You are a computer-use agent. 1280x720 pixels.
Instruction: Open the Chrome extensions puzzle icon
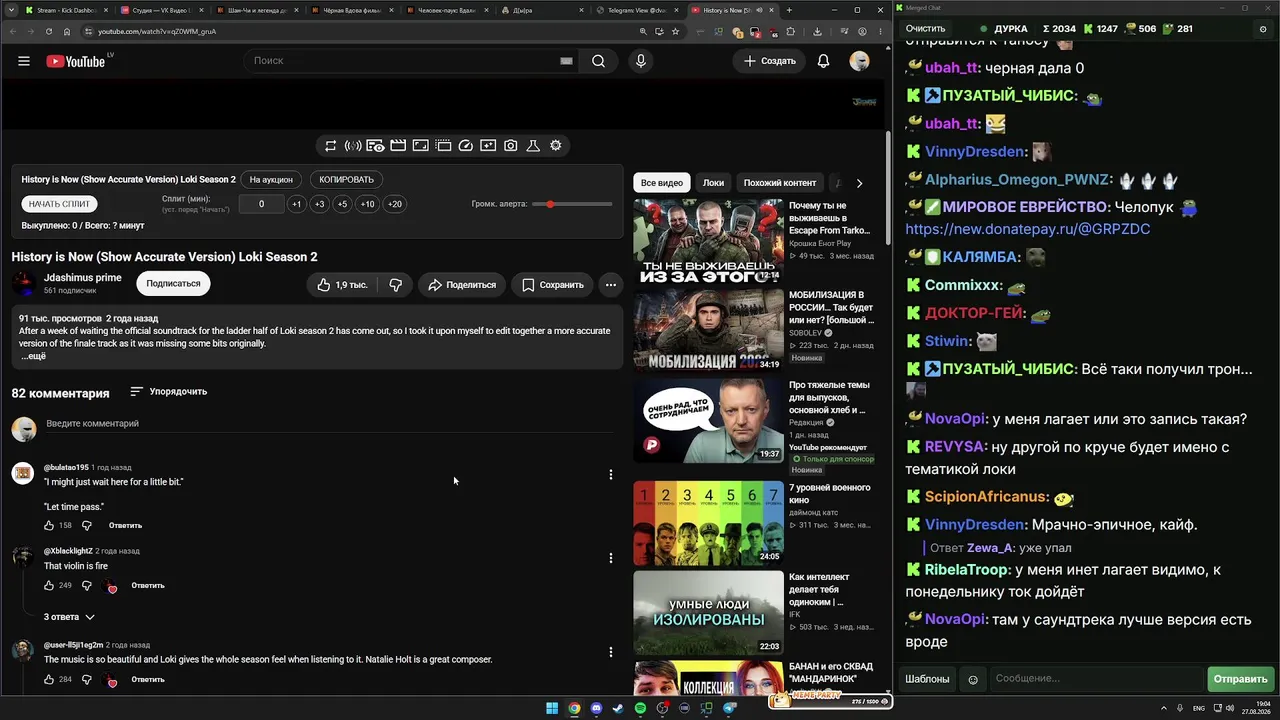pos(790,31)
